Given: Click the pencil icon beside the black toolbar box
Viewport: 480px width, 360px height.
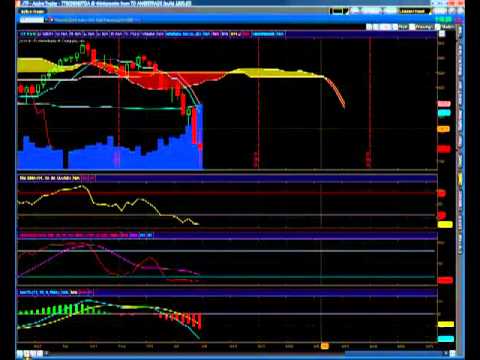Looking at the screenshot, I should click(346, 11).
